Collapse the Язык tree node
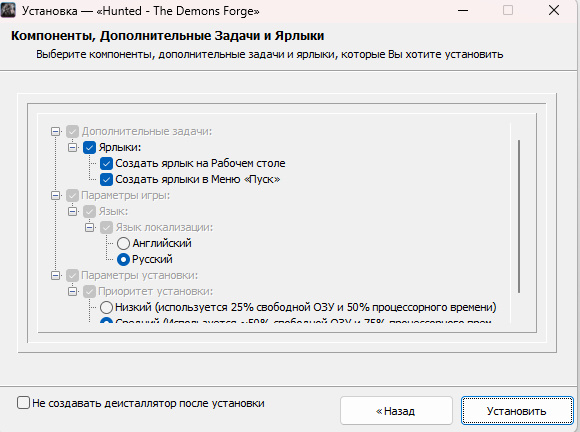This screenshot has width=580, height=432. point(72,211)
